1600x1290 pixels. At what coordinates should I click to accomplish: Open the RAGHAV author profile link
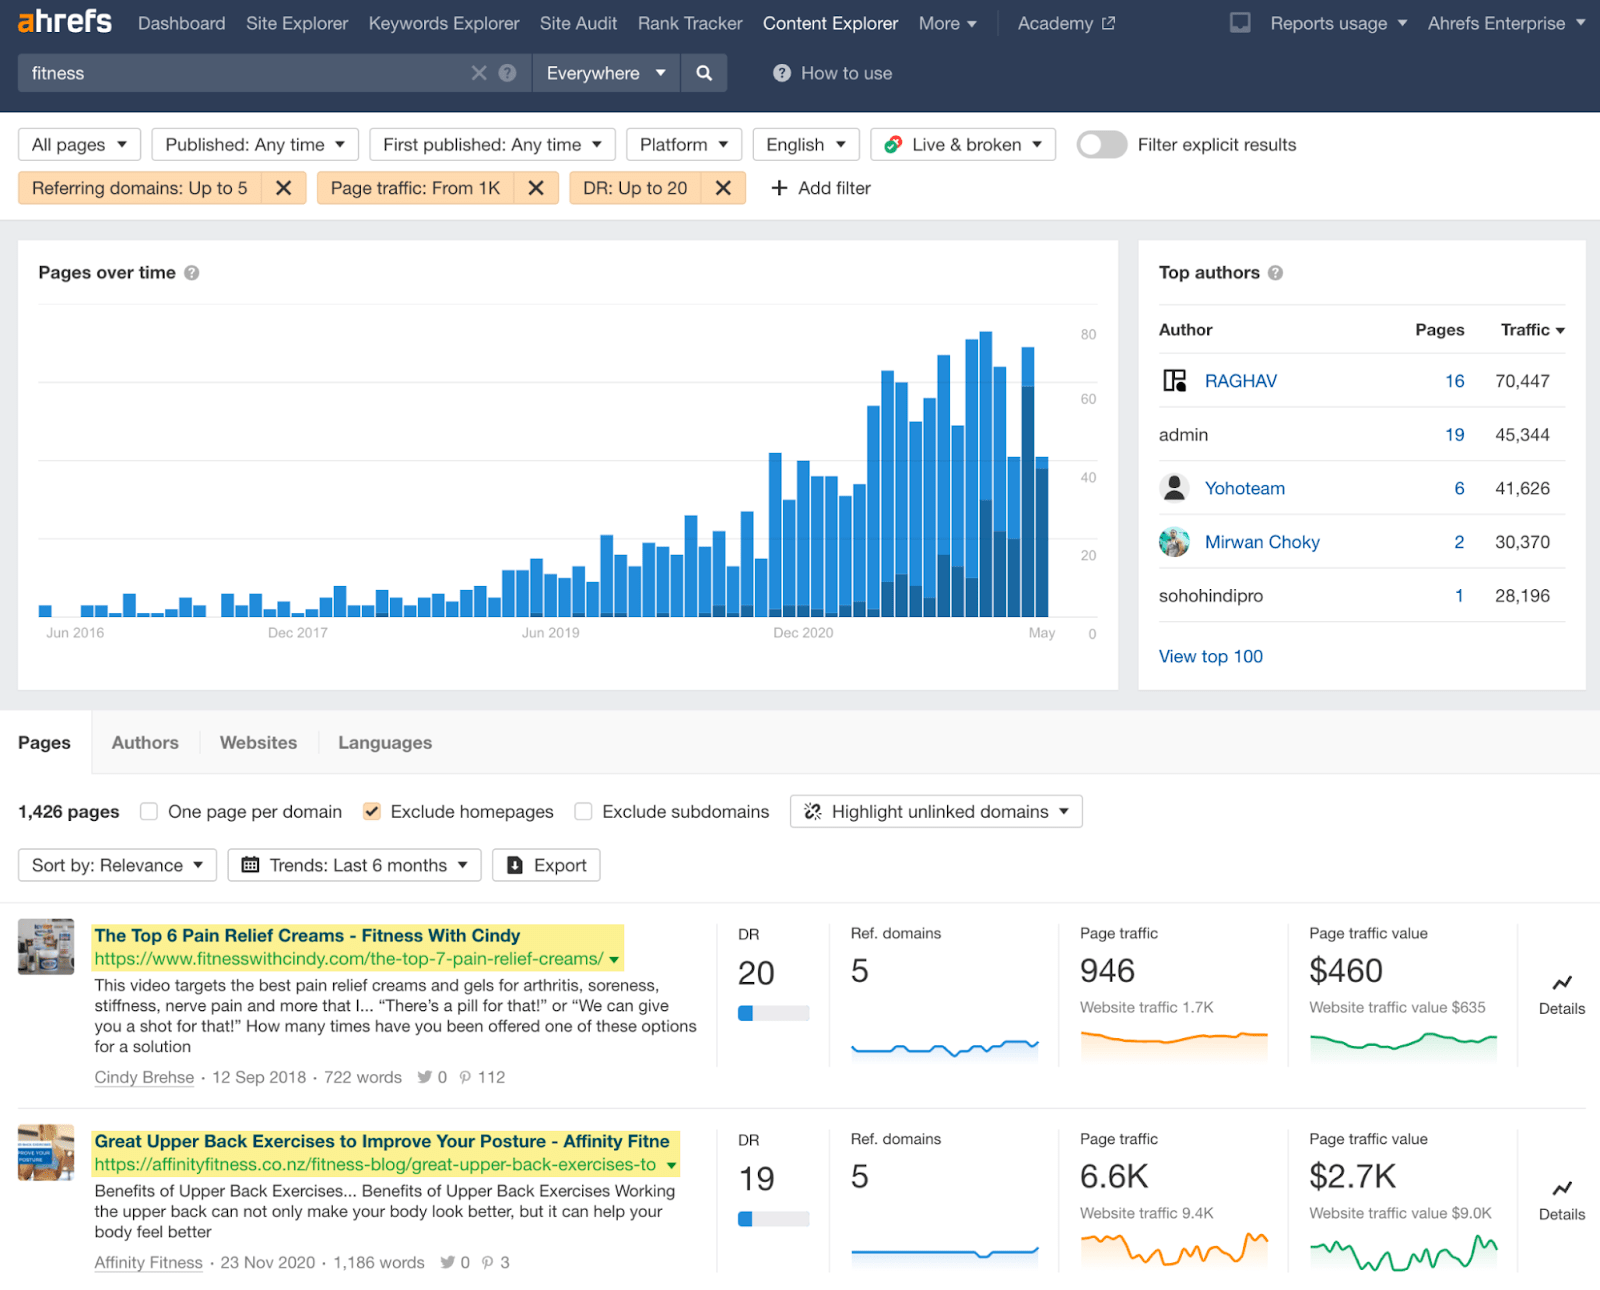[x=1240, y=380]
